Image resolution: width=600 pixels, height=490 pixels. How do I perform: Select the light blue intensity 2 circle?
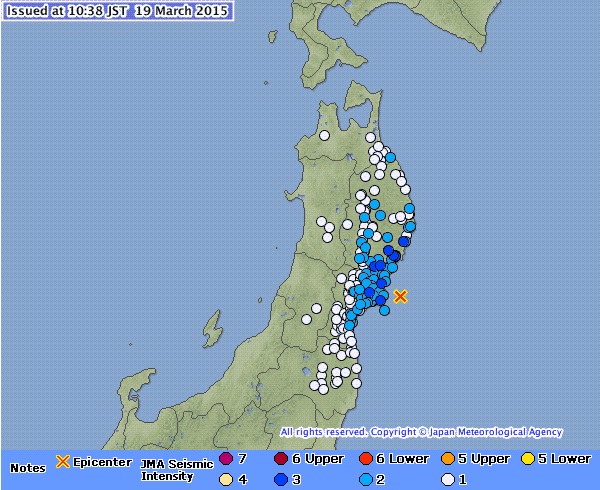(365, 479)
